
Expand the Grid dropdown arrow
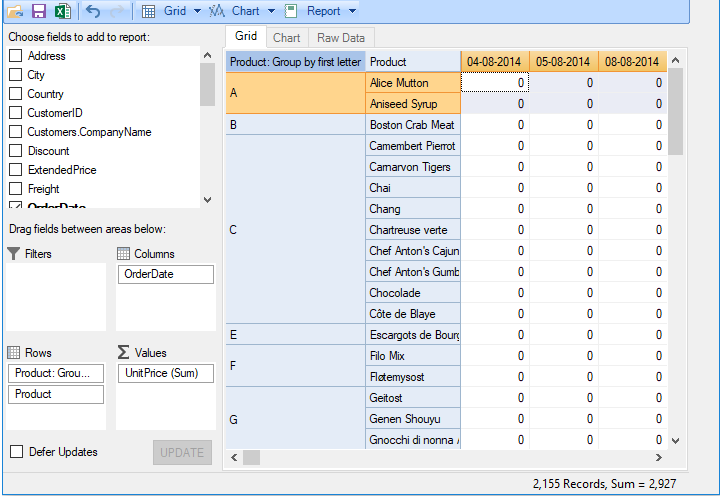point(196,12)
